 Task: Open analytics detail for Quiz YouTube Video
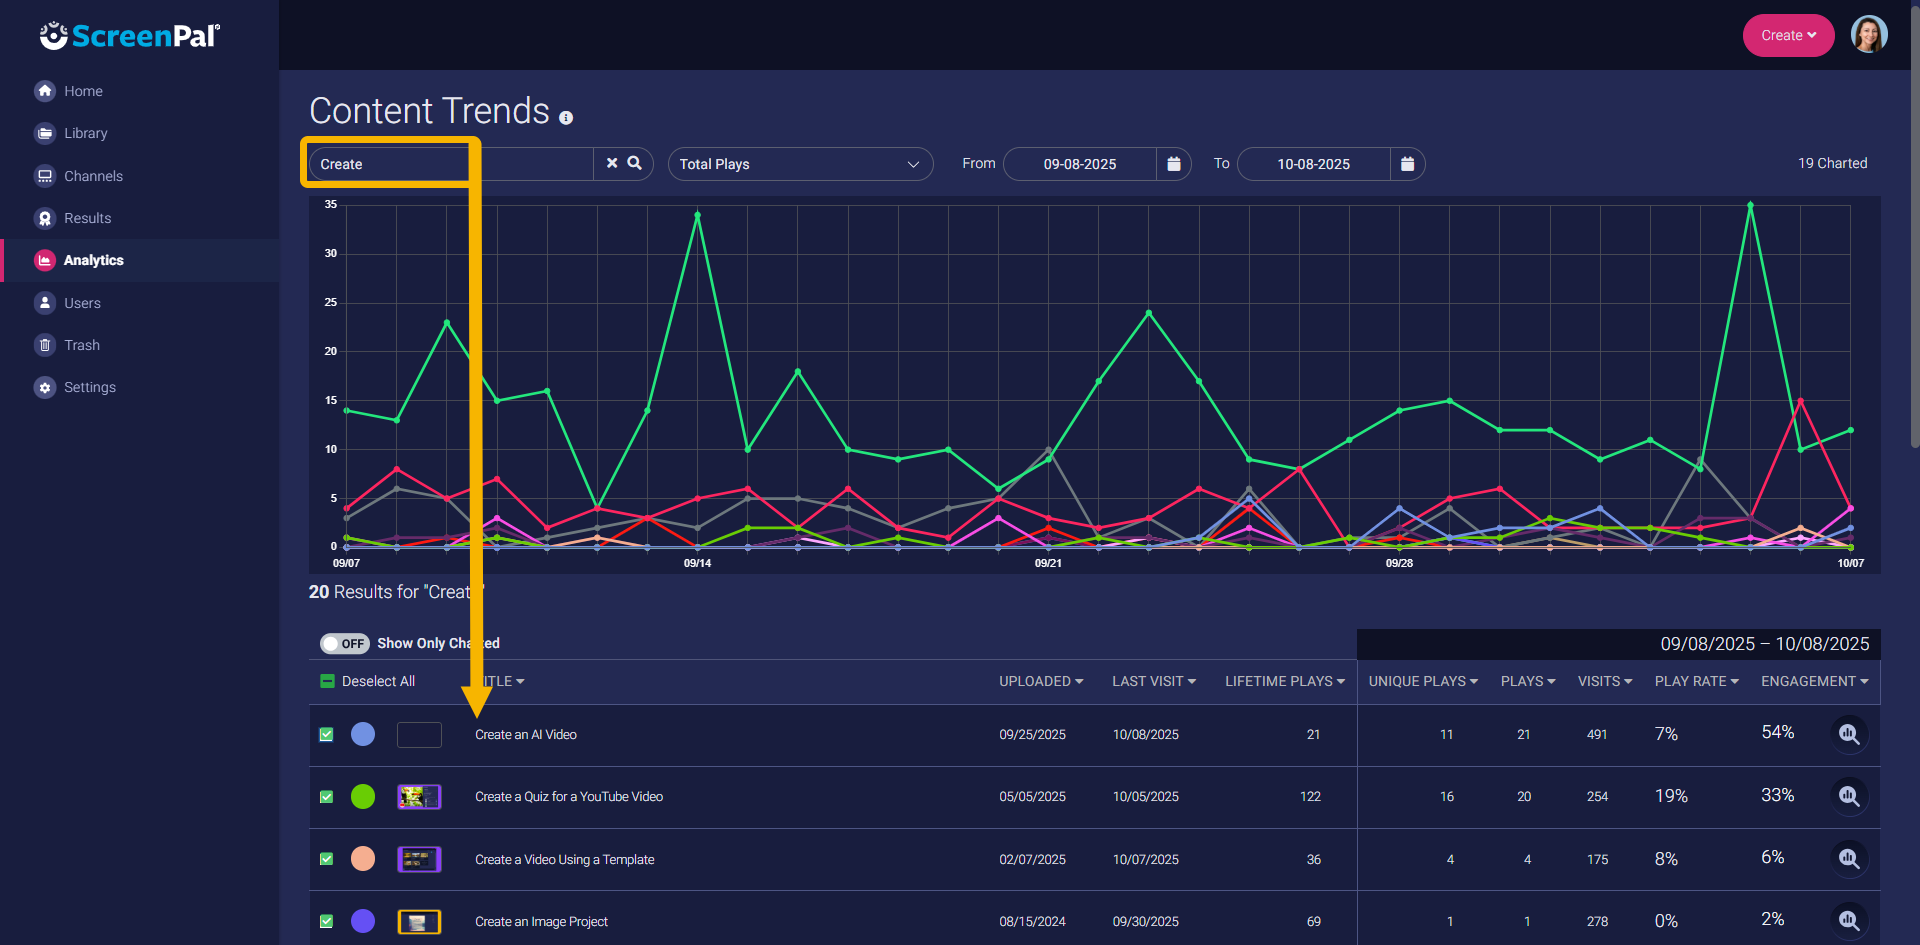pos(1849,796)
